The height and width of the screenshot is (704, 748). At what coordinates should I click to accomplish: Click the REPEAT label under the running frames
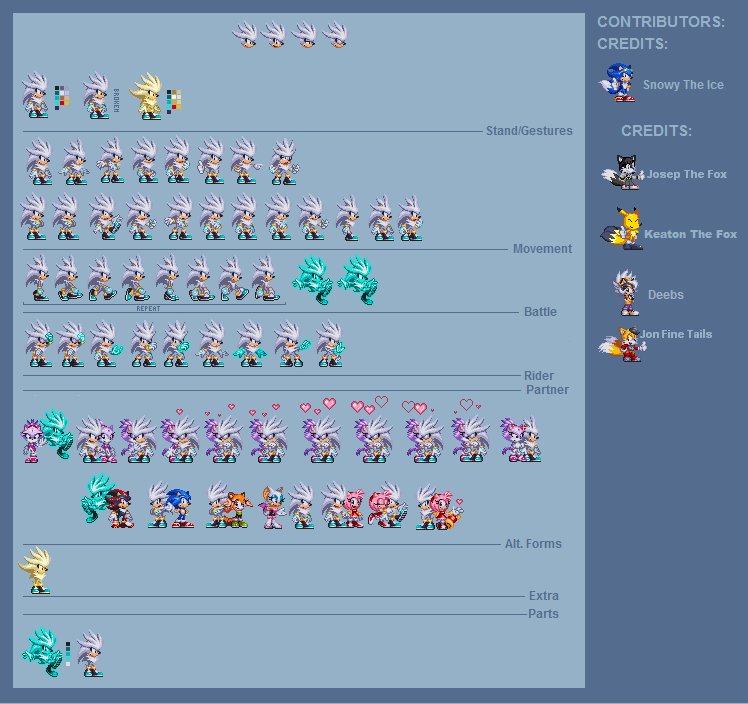point(148,309)
